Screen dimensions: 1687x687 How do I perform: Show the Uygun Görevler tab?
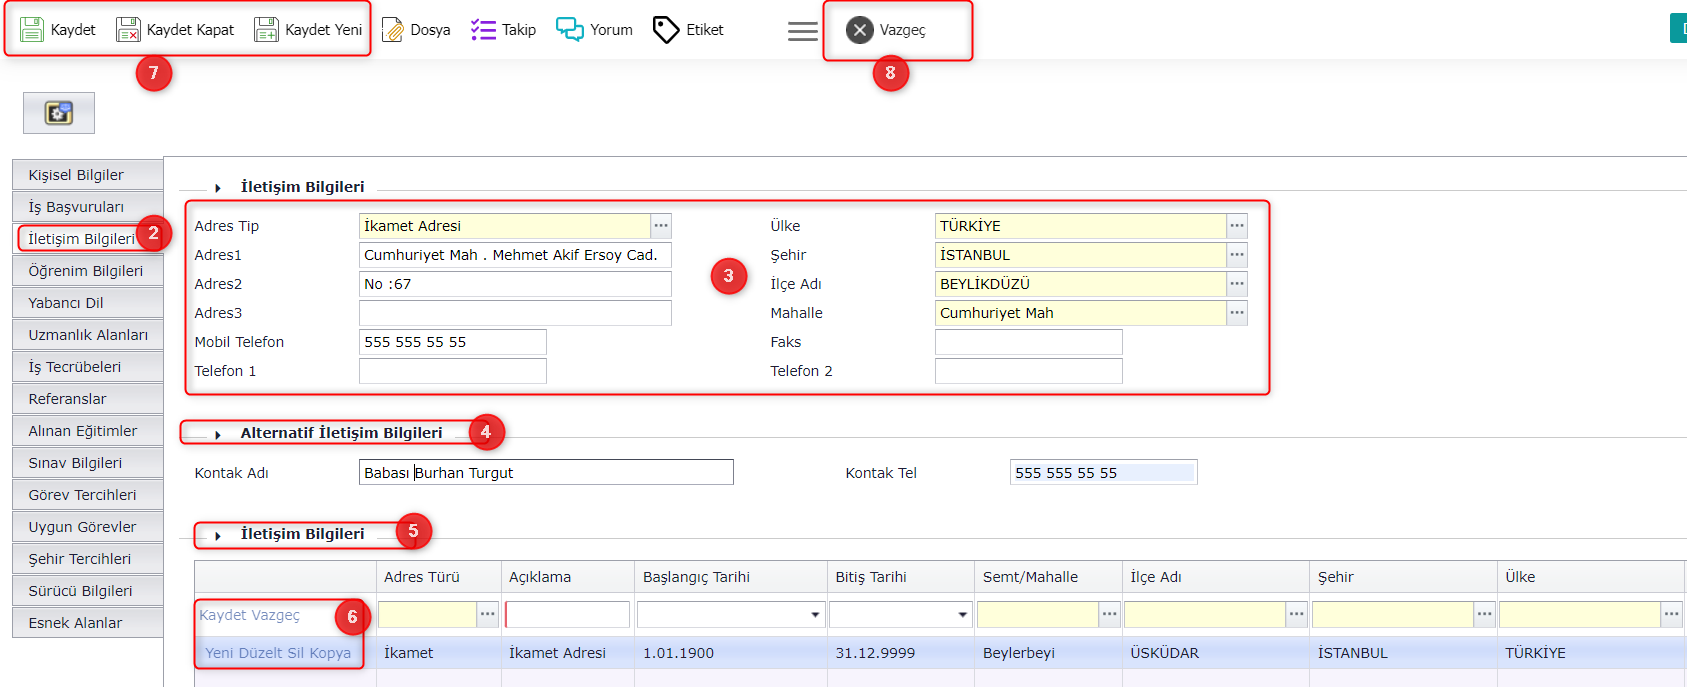(88, 527)
